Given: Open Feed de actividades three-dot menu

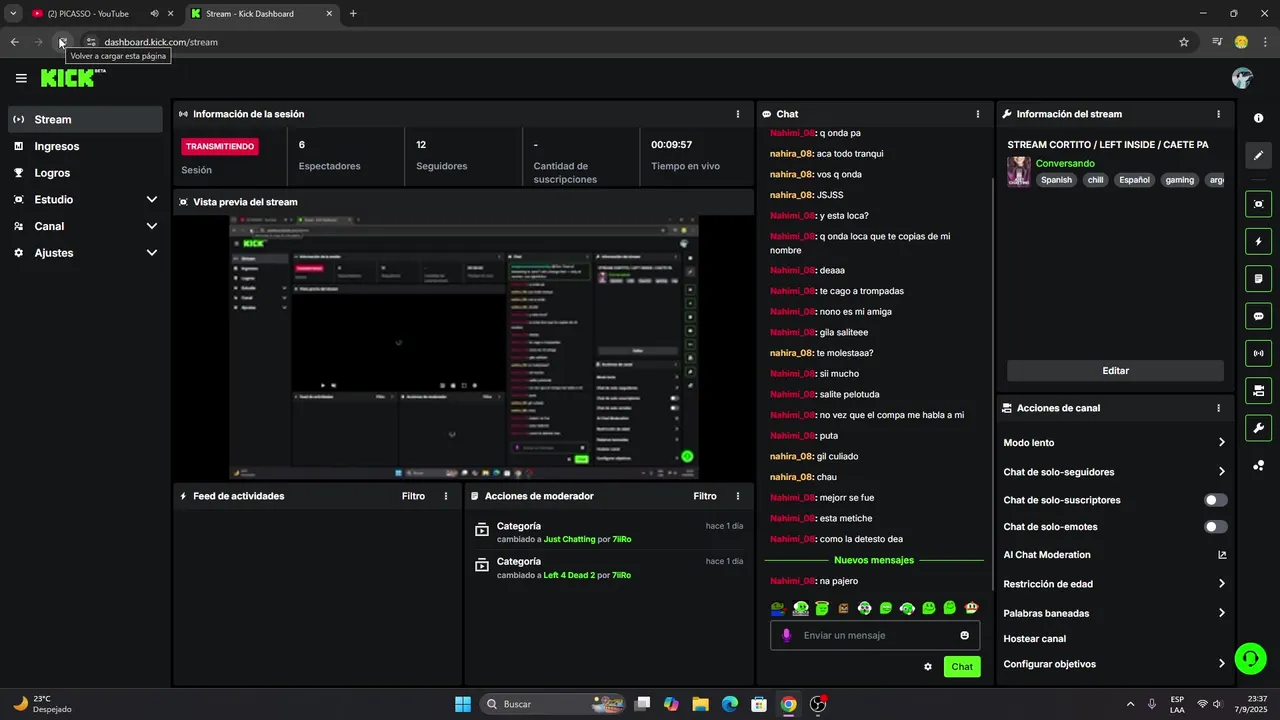Looking at the screenshot, I should click(x=446, y=496).
